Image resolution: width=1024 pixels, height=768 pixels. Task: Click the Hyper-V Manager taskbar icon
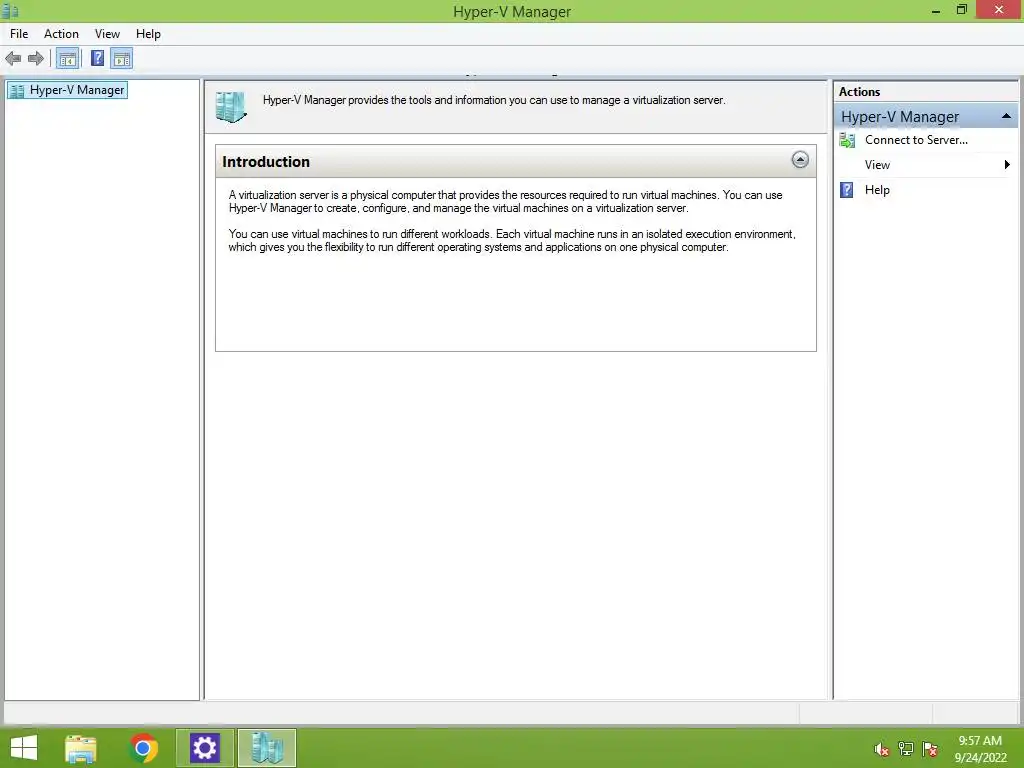coord(266,748)
